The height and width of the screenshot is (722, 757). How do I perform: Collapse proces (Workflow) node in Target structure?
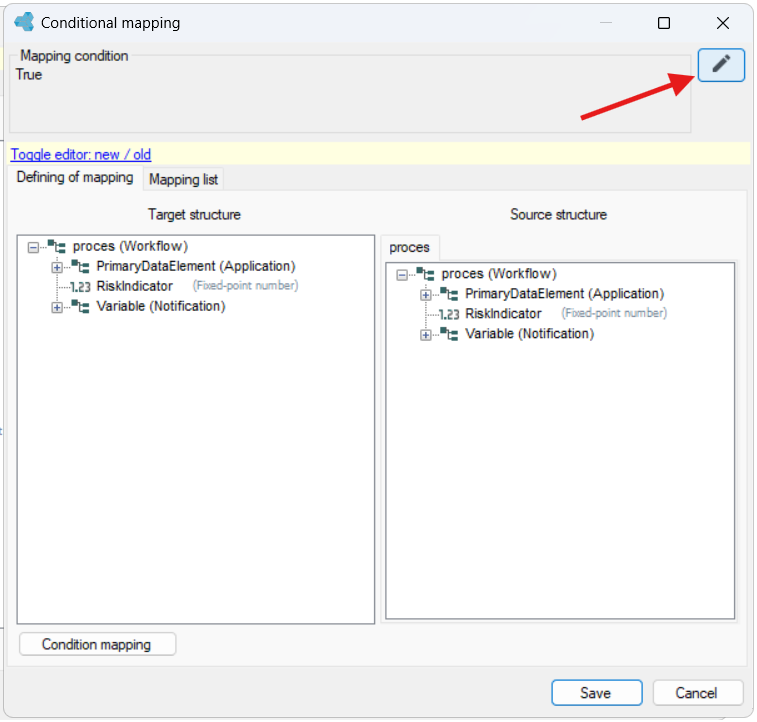[x=33, y=248]
